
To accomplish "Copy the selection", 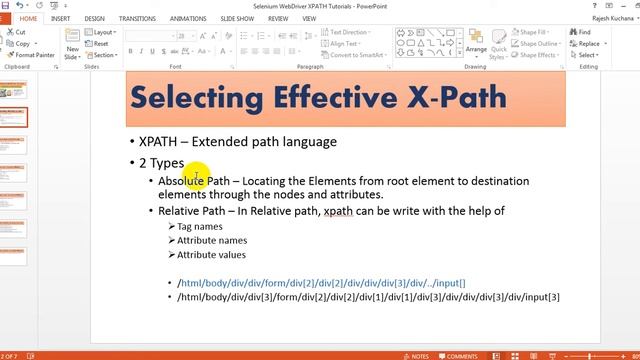I will (x=18, y=43).
